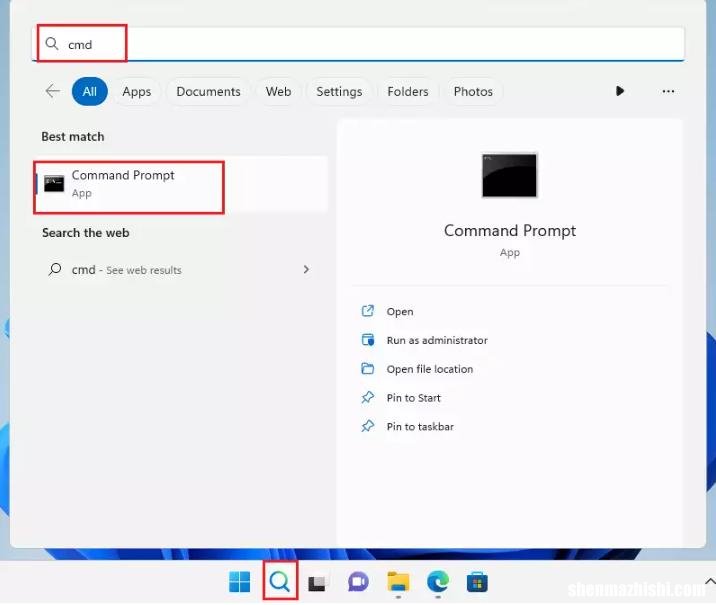Image resolution: width=716 pixels, height=605 pixels.
Task: Open the Chat app on taskbar
Action: 358,582
